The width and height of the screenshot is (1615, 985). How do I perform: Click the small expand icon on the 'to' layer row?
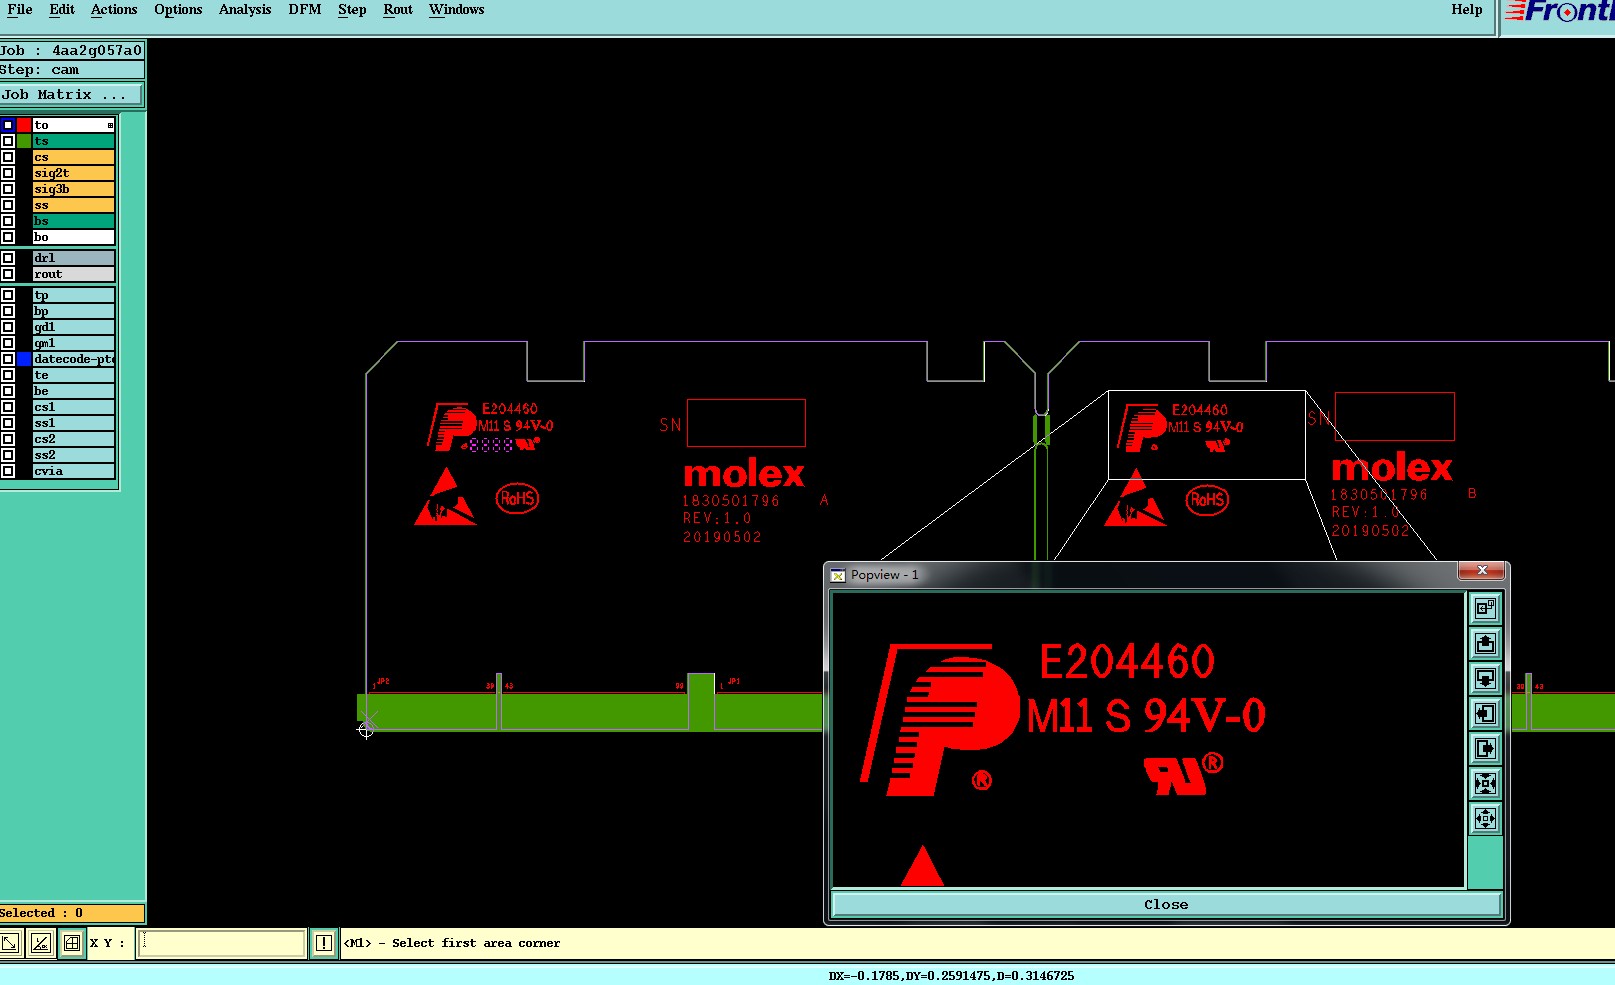(110, 125)
